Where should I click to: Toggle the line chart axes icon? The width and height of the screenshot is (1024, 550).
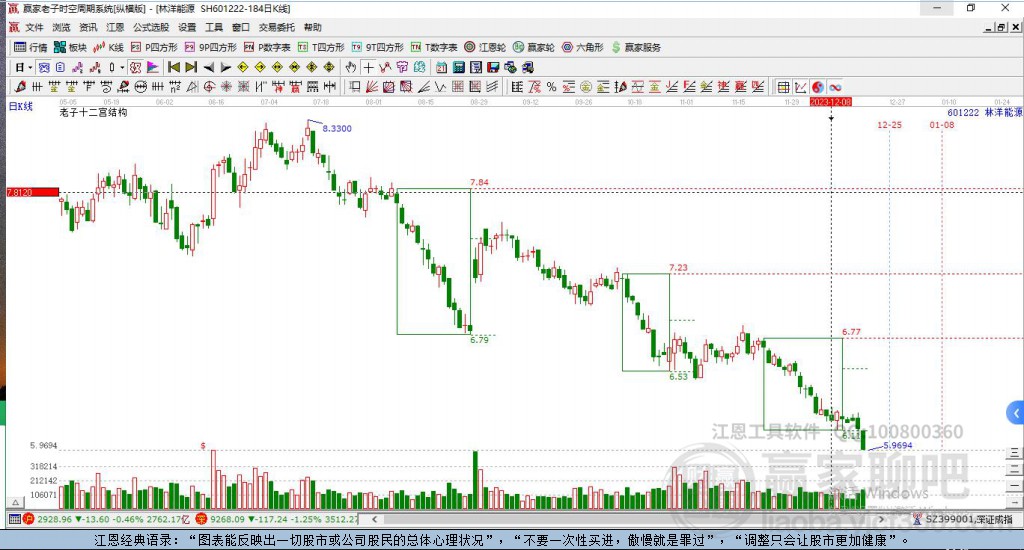[800, 87]
